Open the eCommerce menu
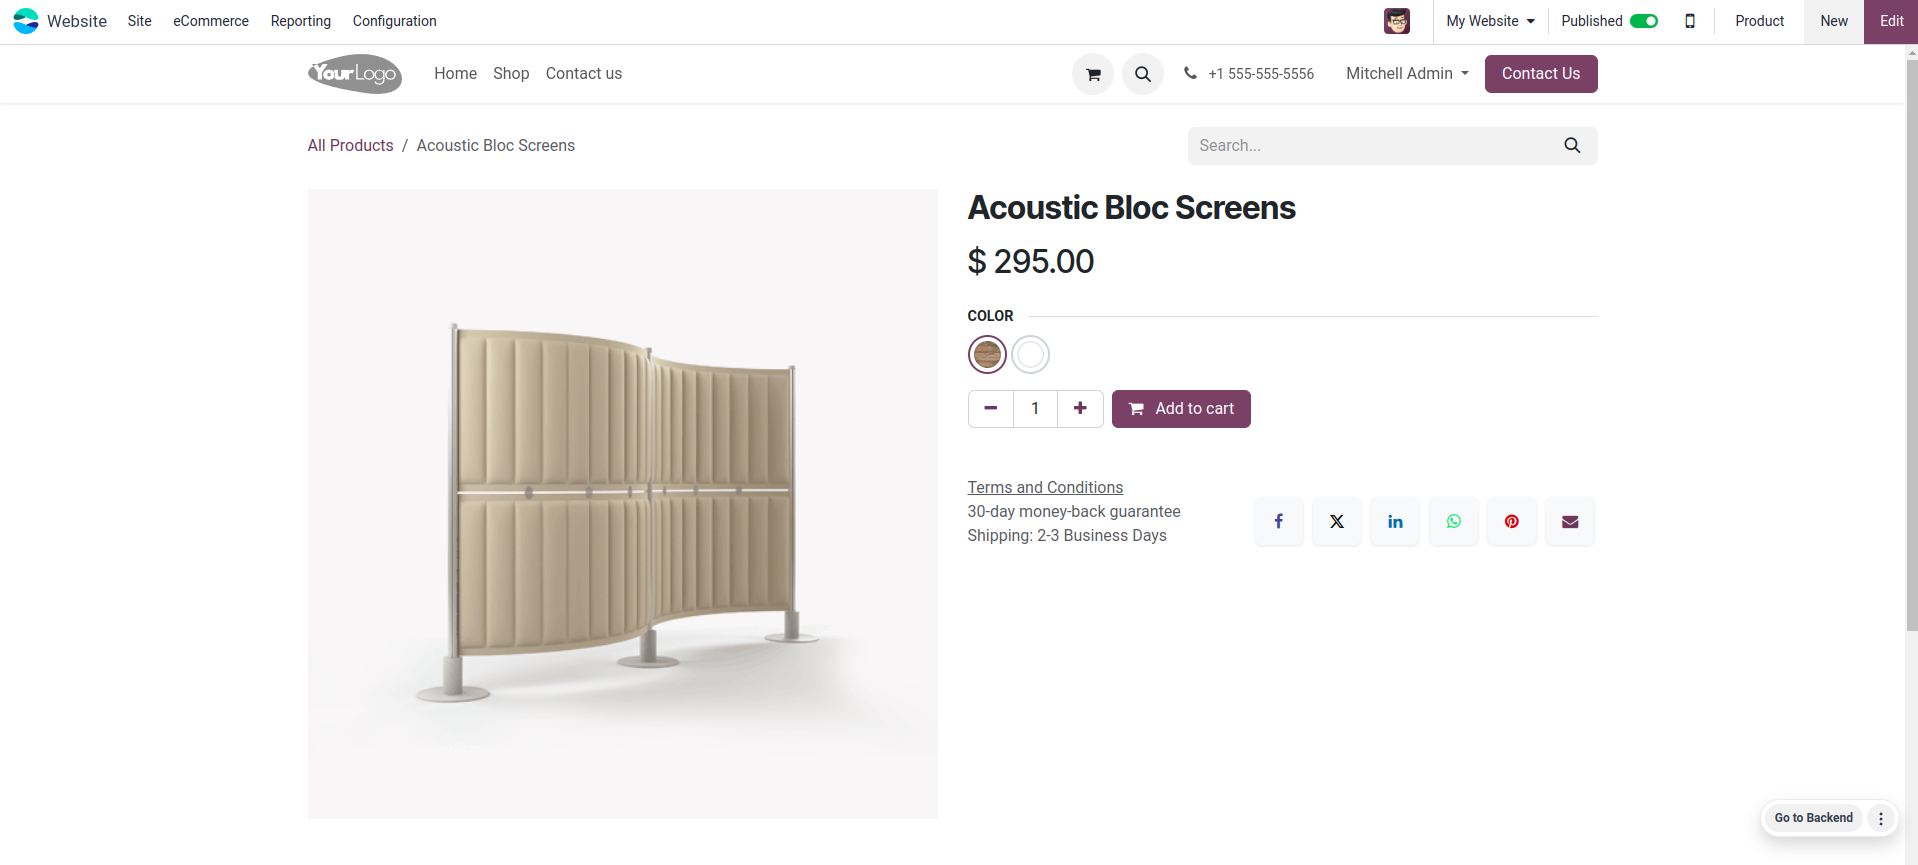The image size is (1918, 865). [x=211, y=21]
